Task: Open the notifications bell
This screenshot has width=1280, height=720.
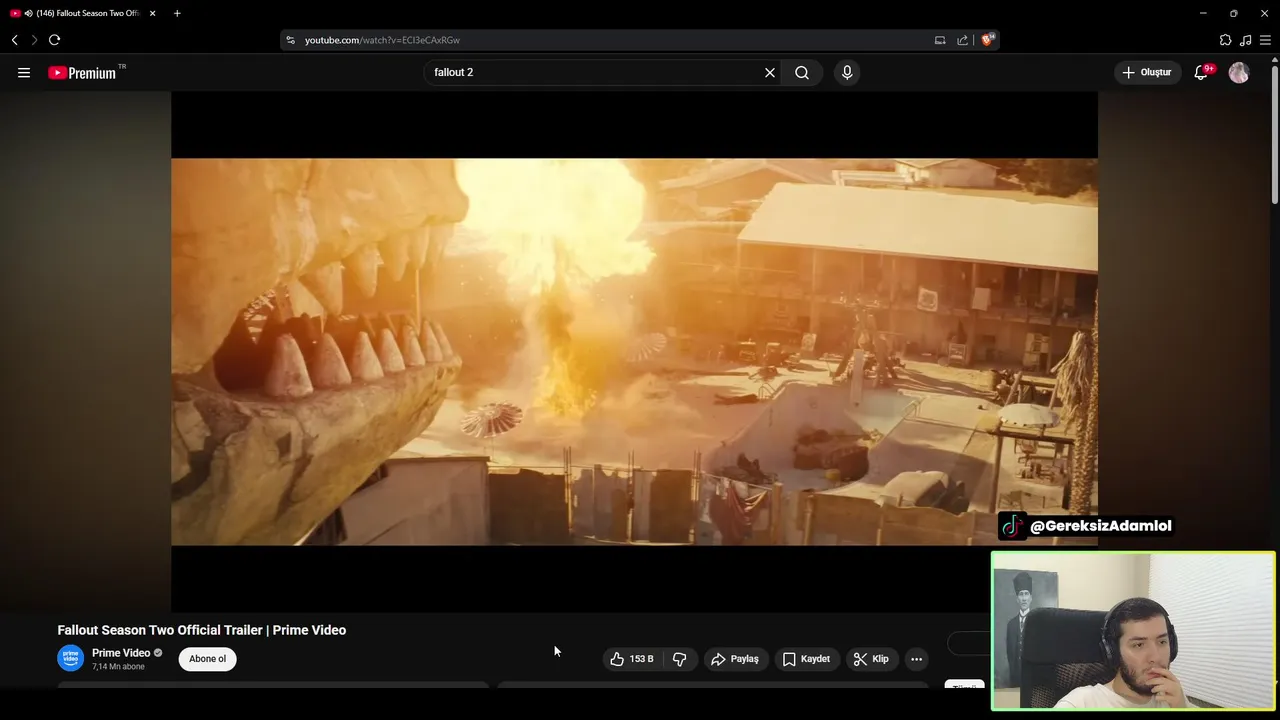Action: click(1201, 72)
